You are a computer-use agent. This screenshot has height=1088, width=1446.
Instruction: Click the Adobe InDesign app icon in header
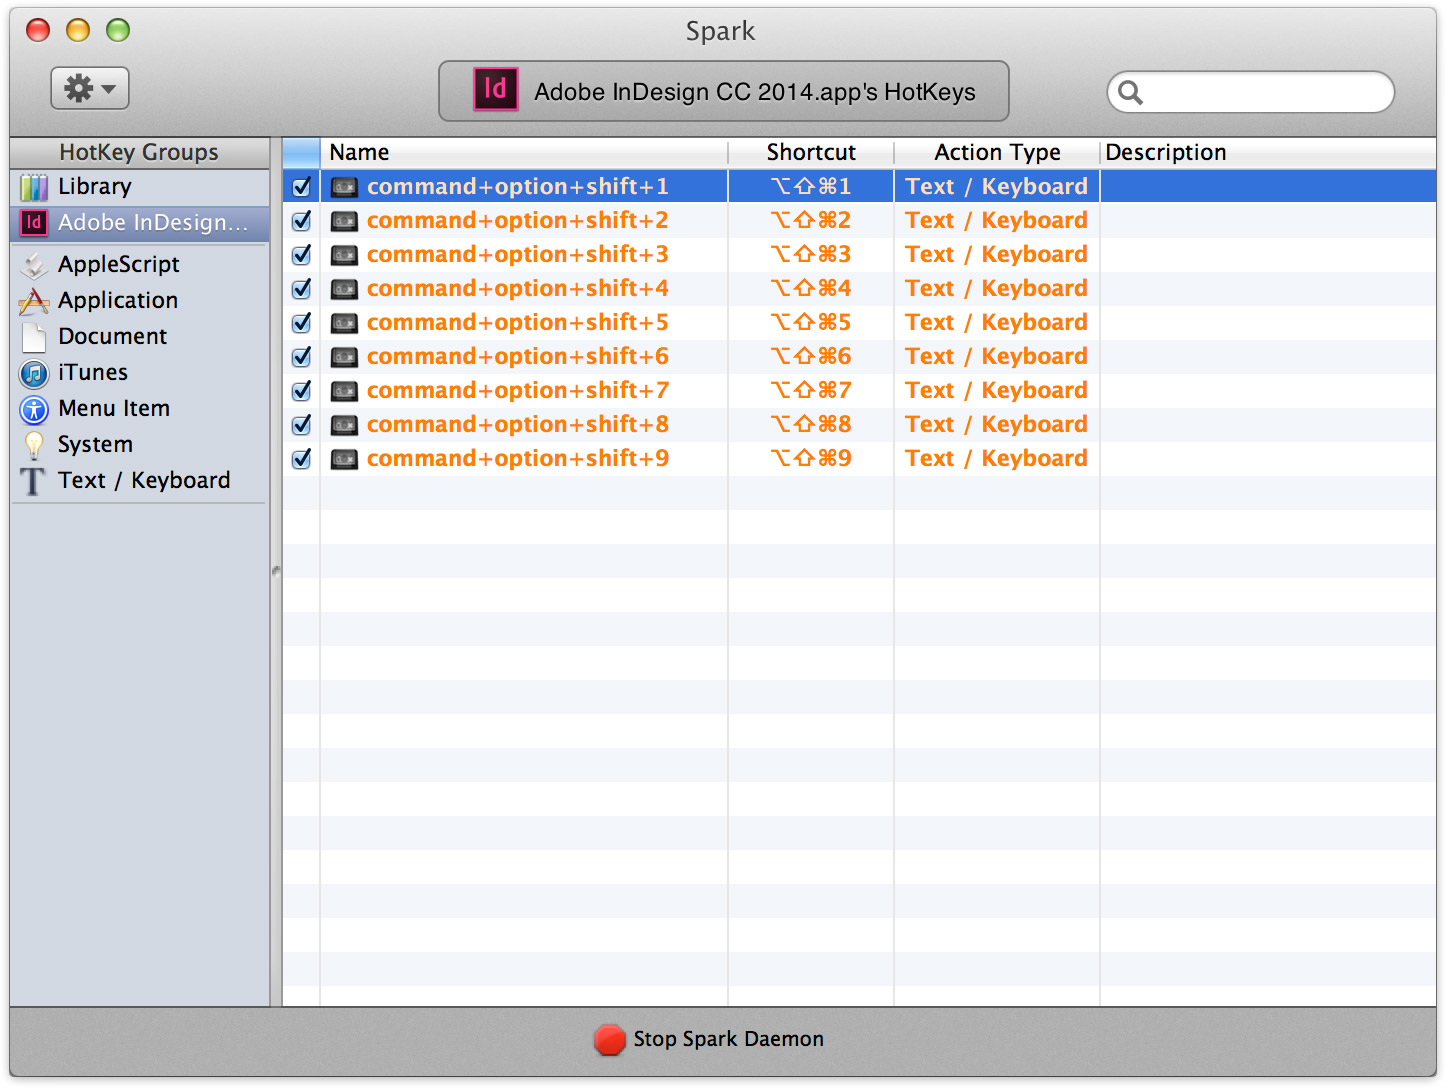point(496,89)
